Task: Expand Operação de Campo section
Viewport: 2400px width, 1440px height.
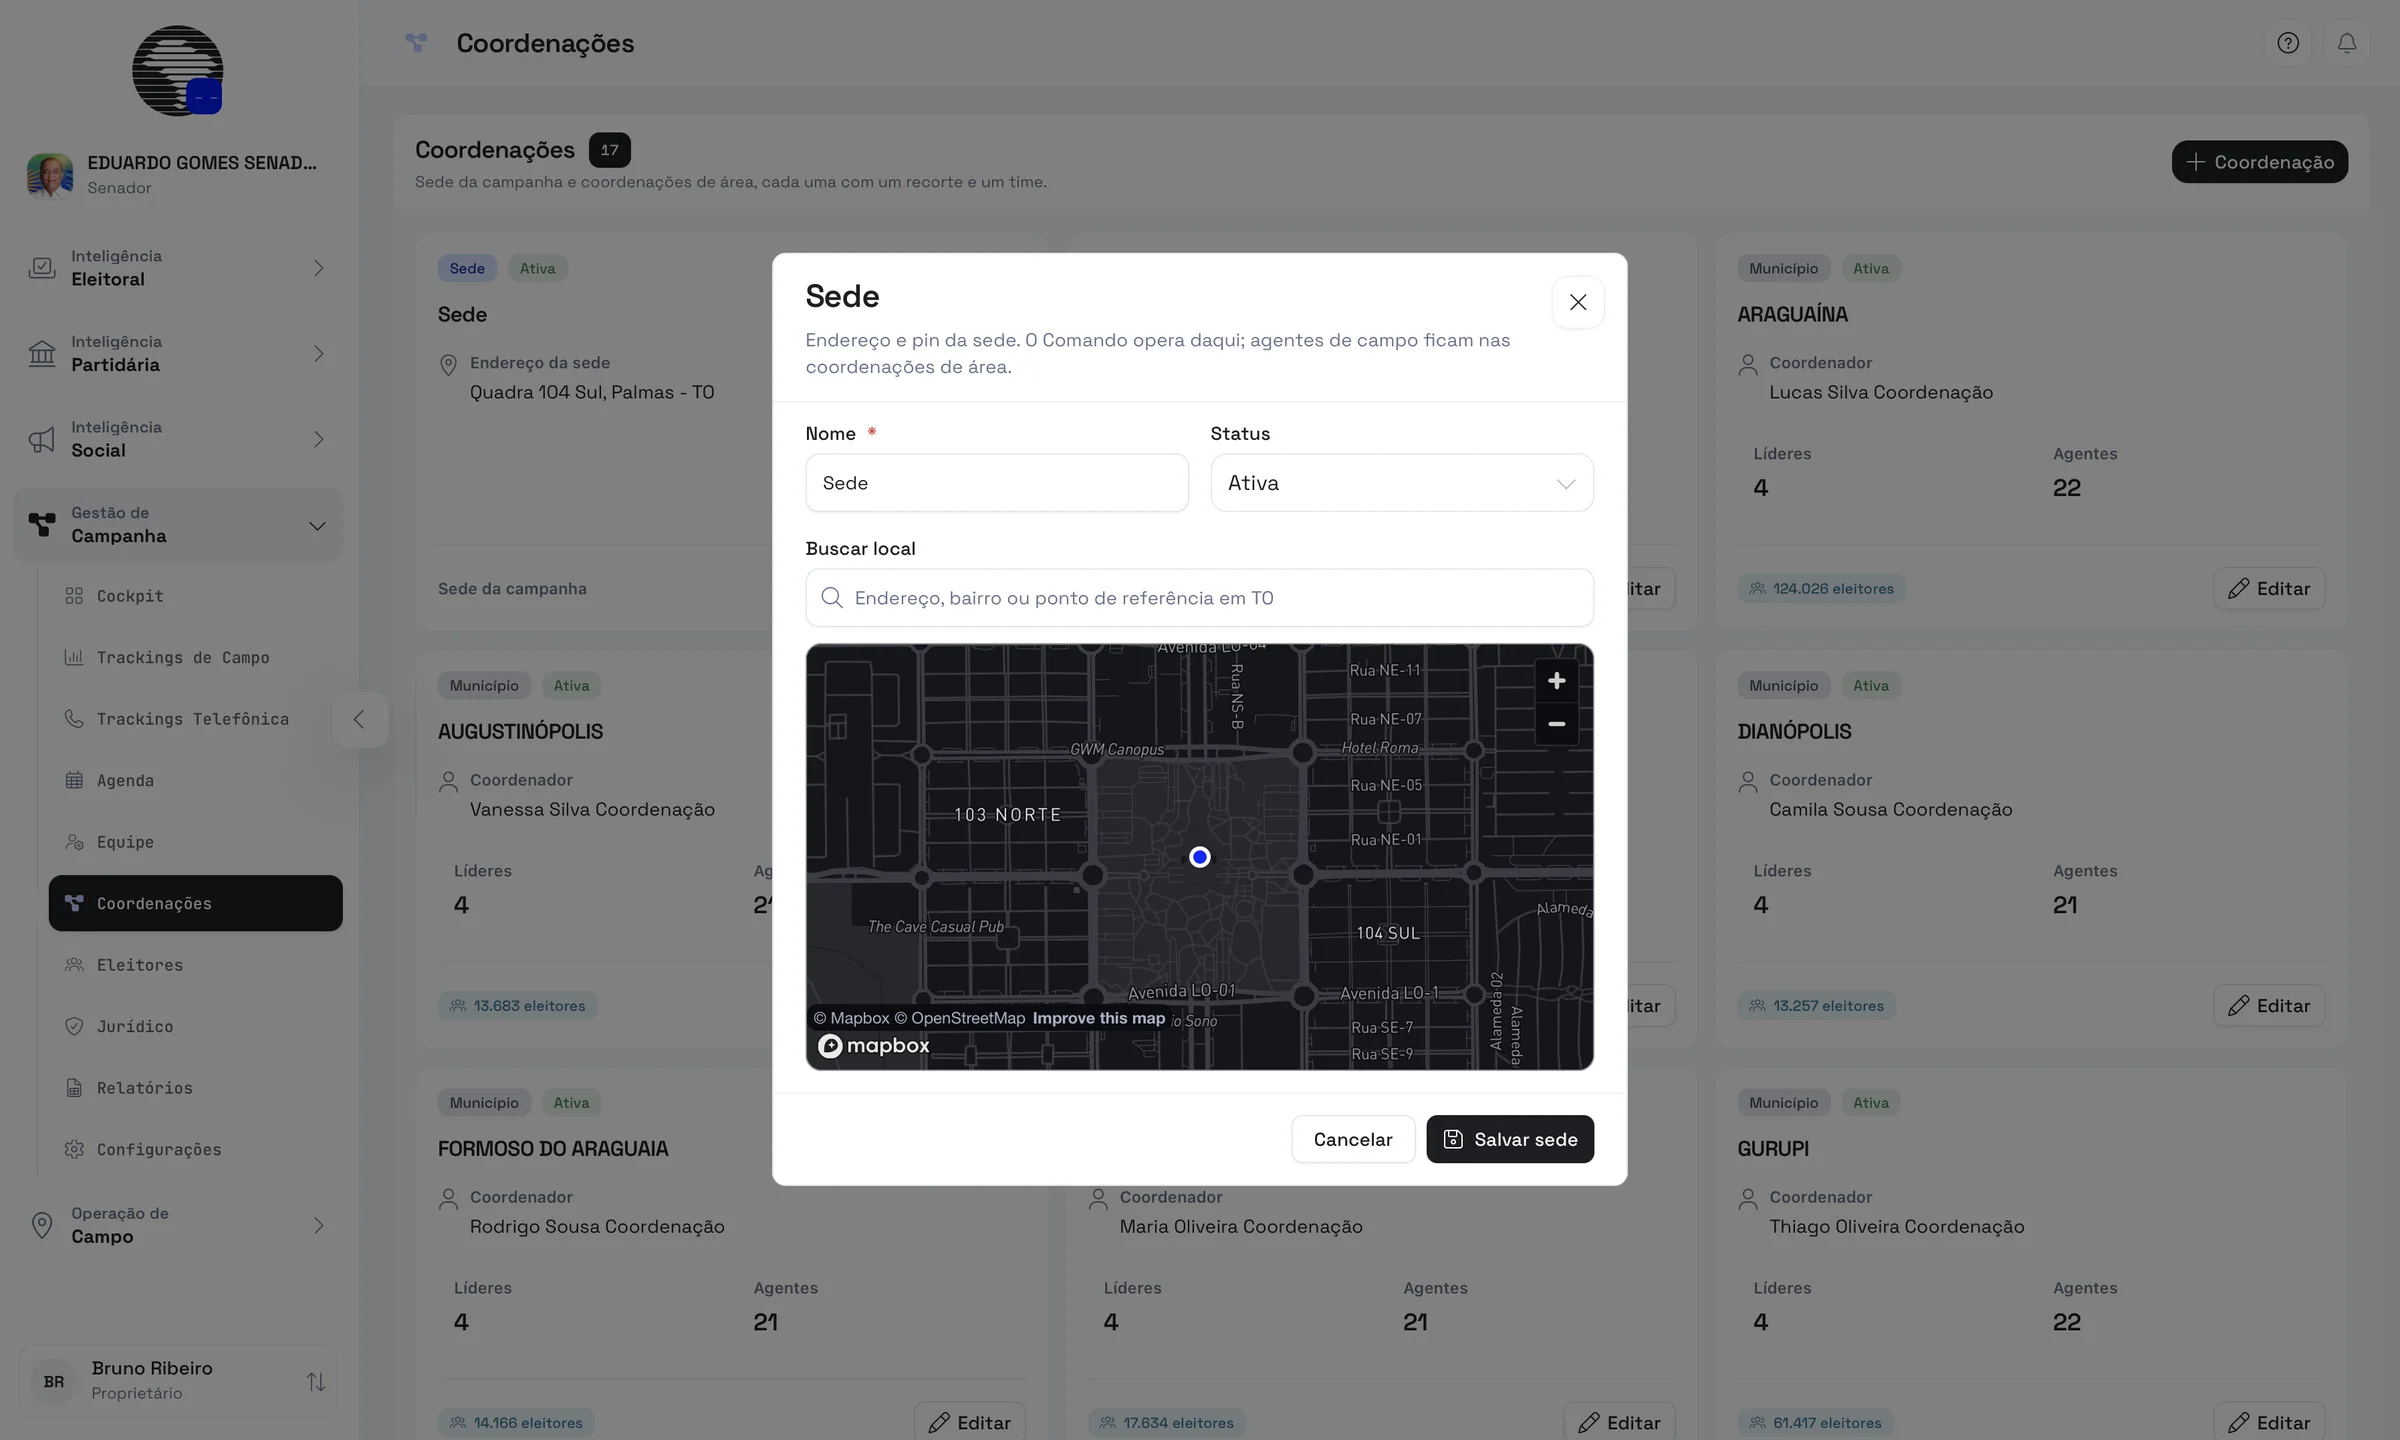Action: click(178, 1225)
